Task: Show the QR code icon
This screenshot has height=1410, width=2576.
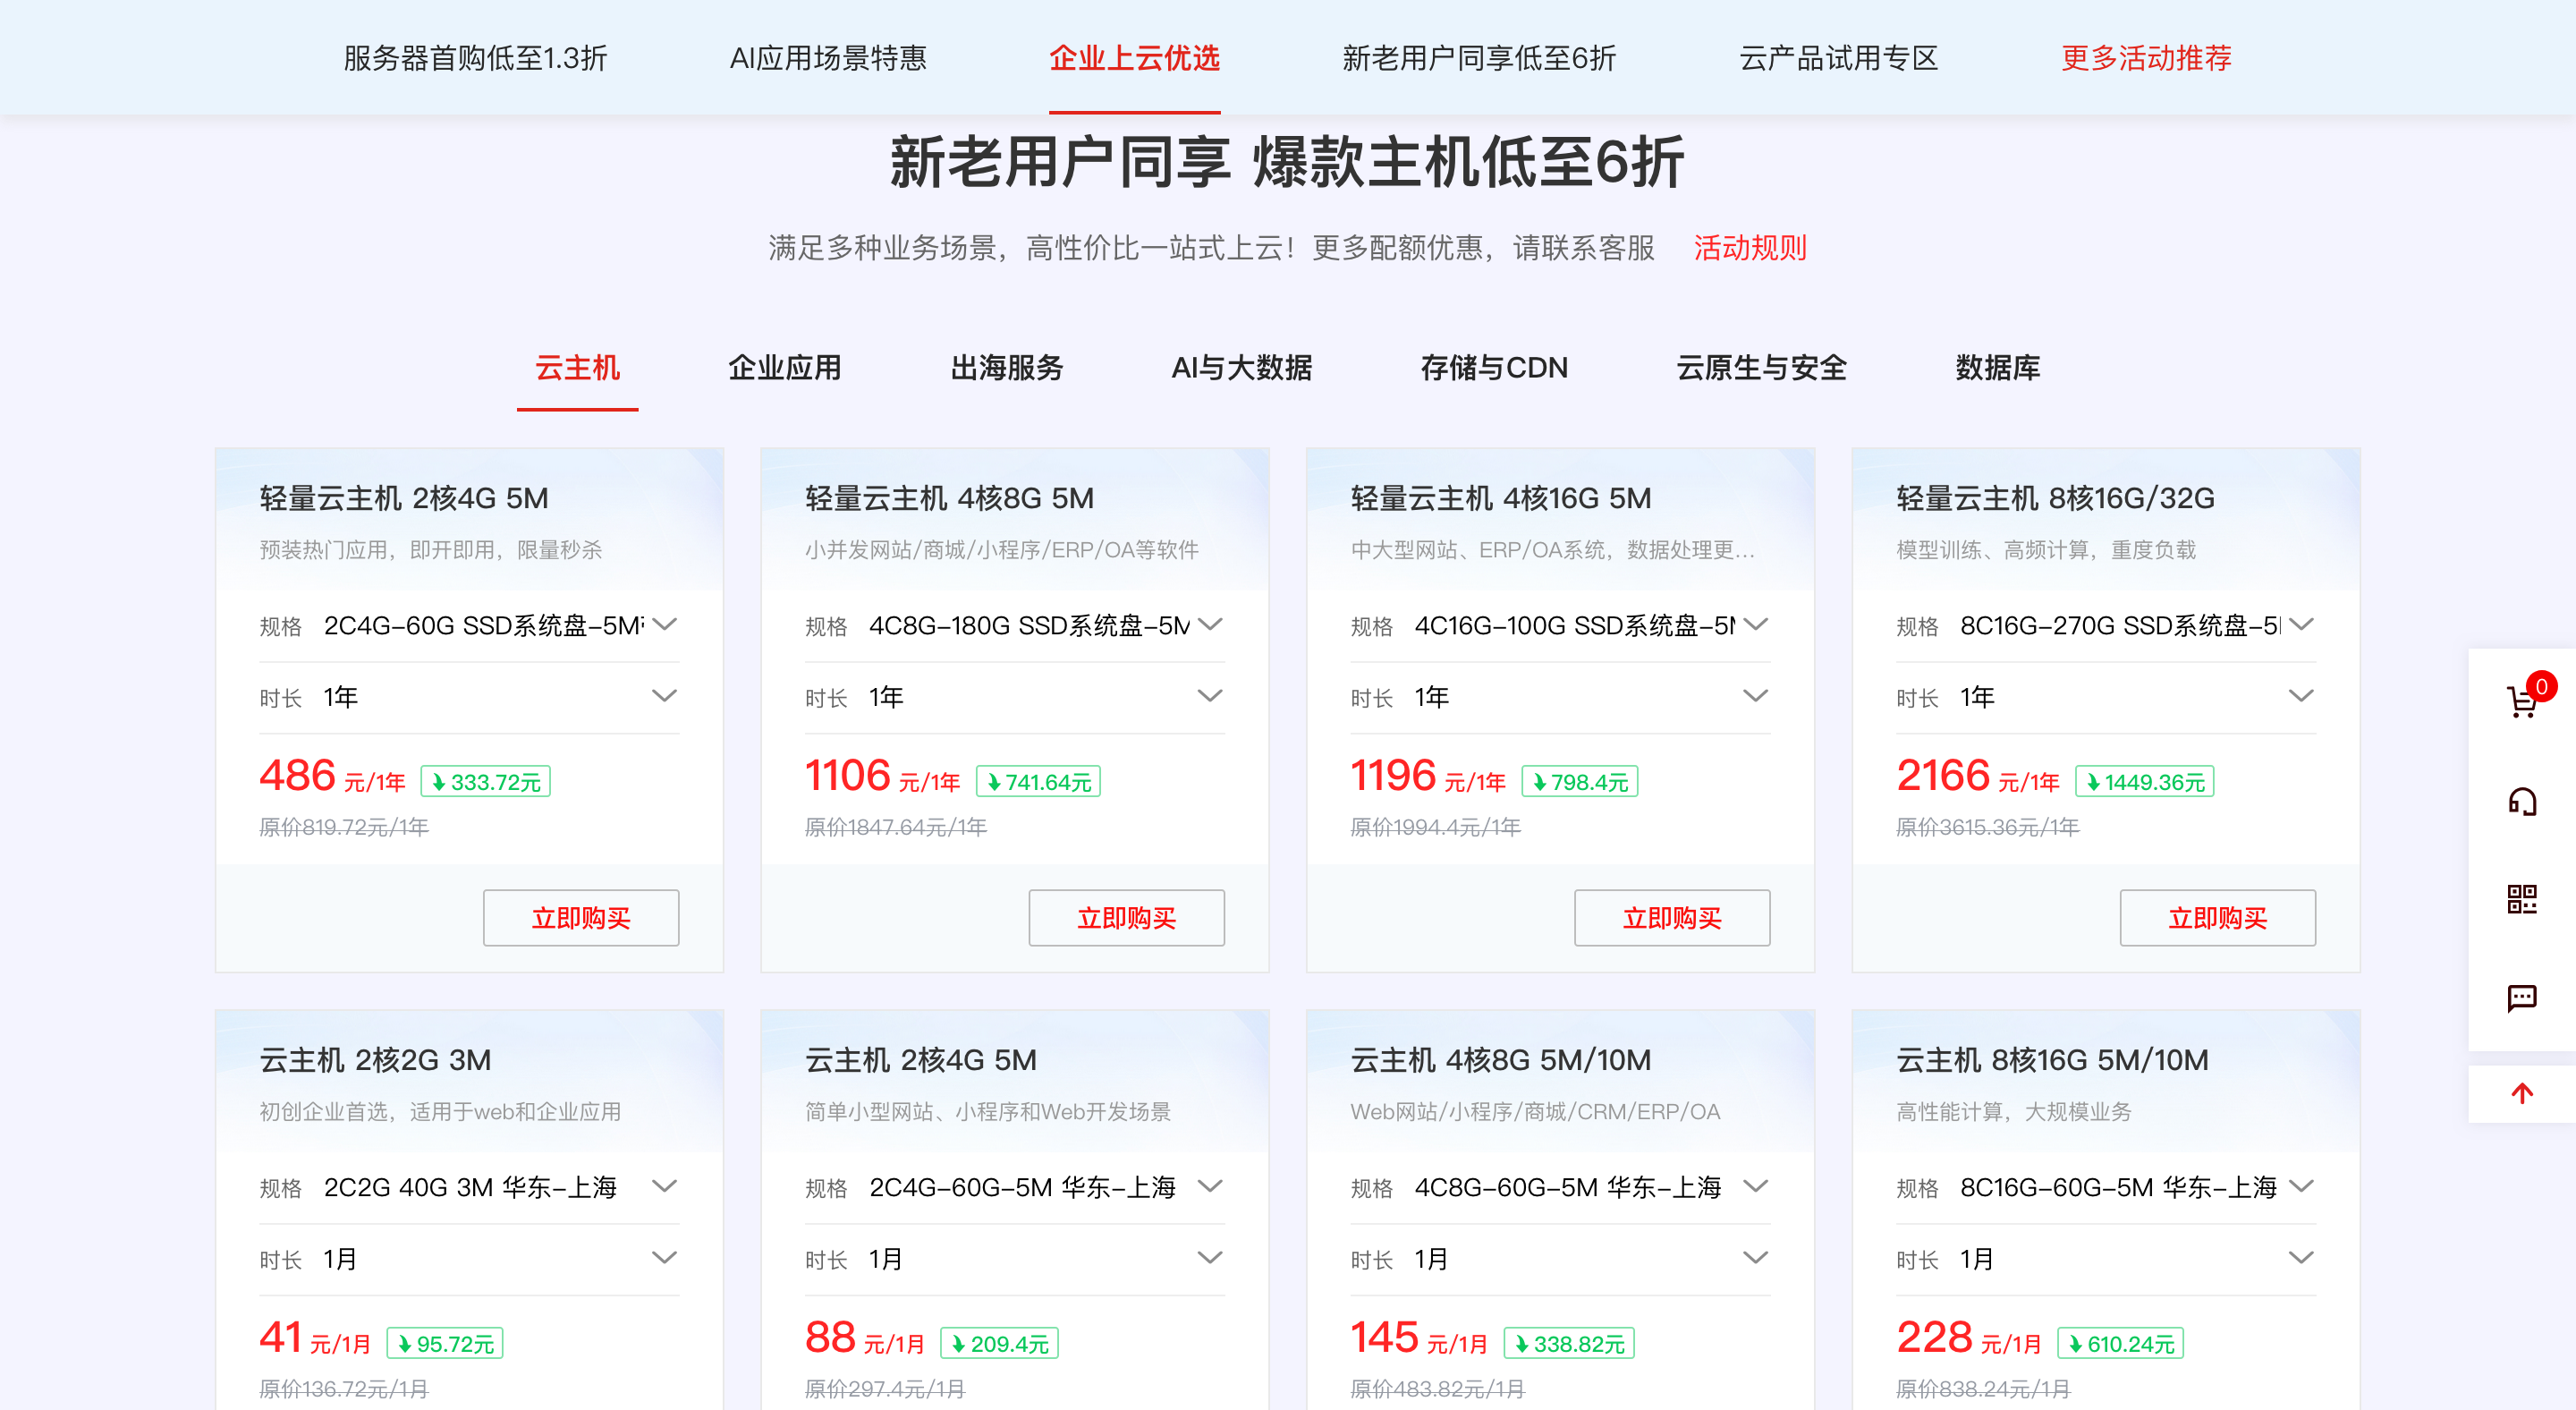Action: (2521, 899)
